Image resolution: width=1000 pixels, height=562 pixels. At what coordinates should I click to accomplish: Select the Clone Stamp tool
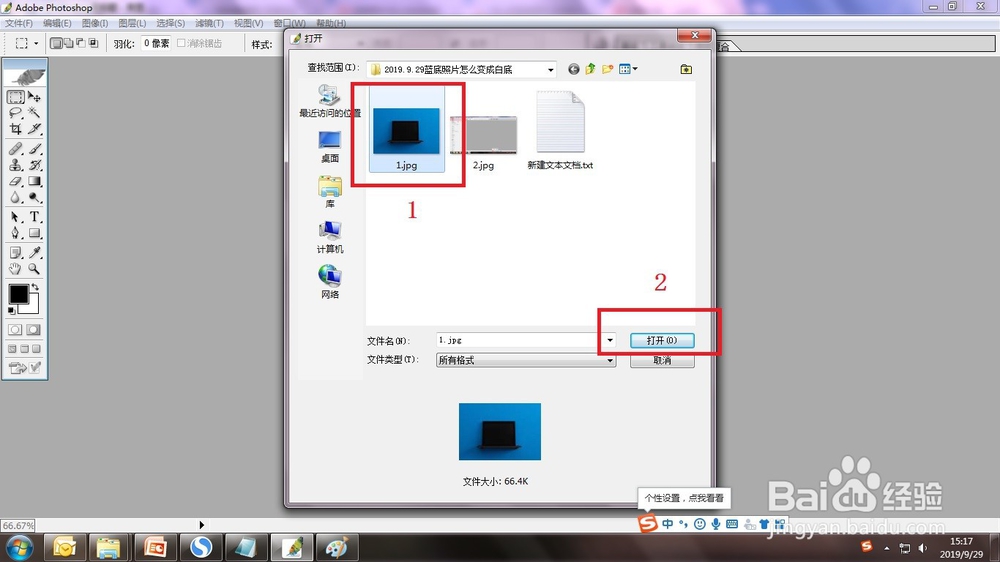16,165
